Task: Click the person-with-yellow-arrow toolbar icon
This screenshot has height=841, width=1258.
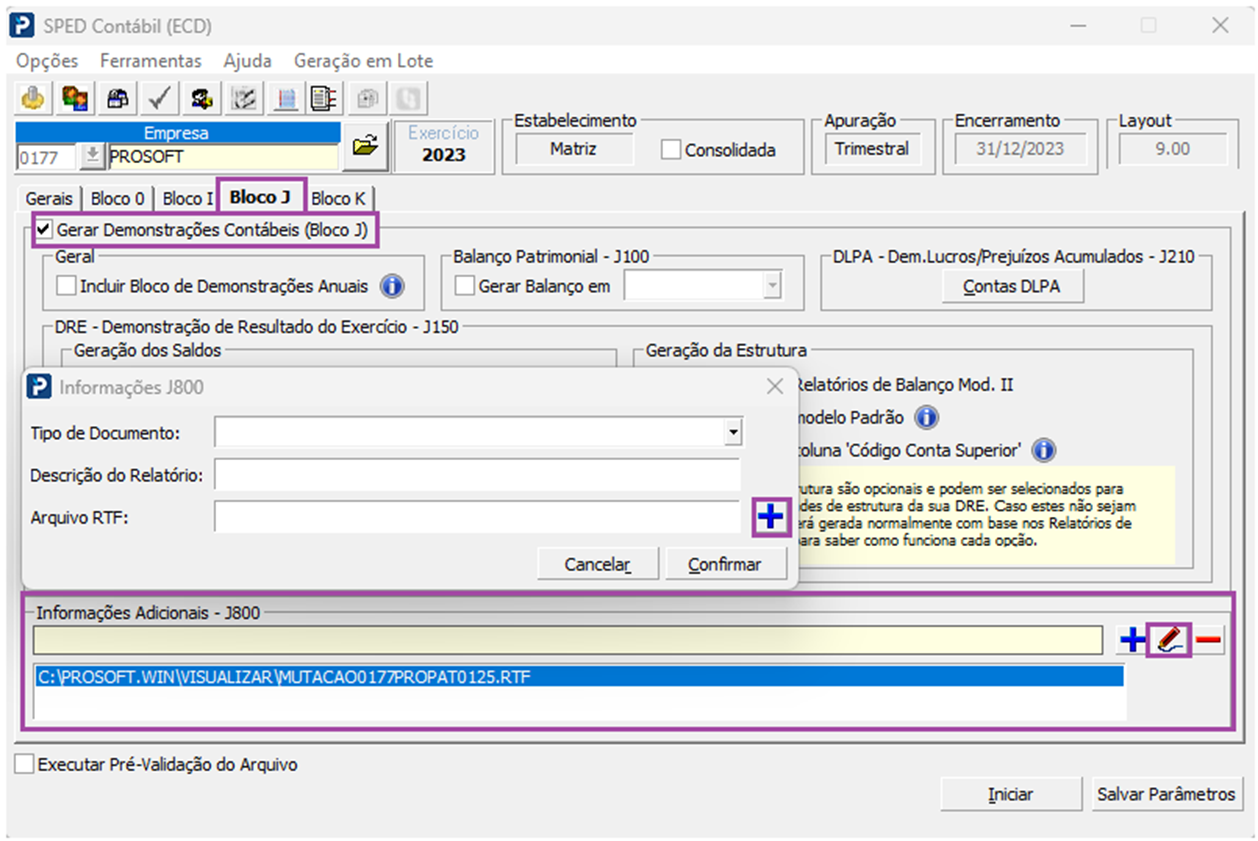Action: (x=201, y=98)
